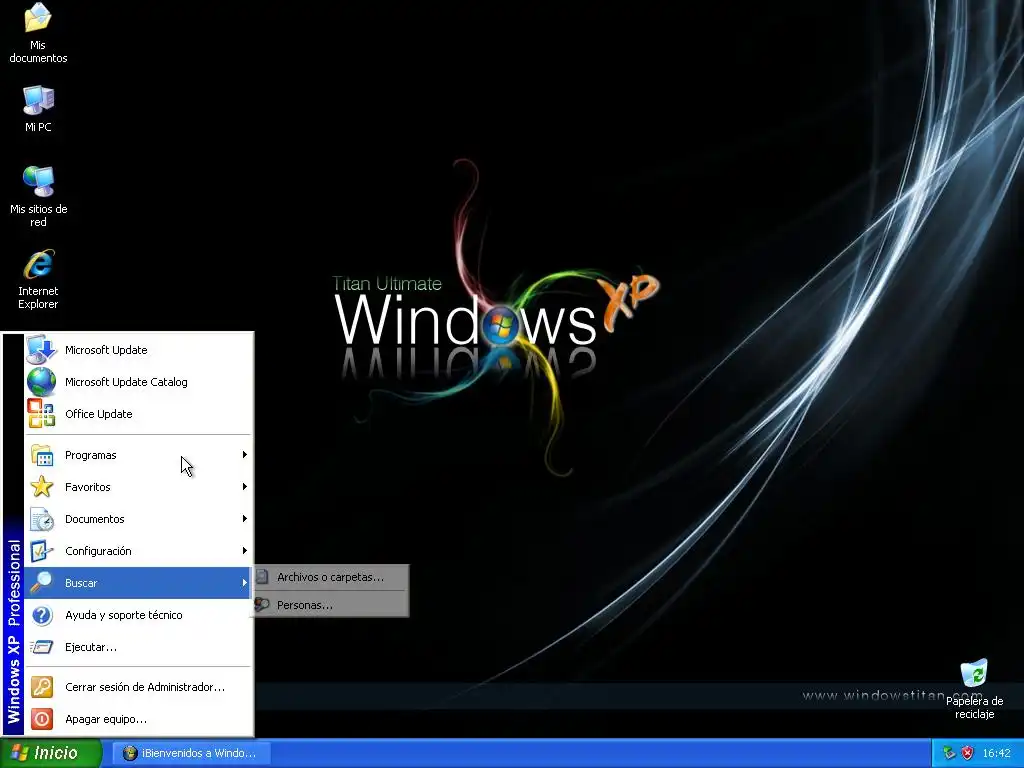Image resolution: width=1024 pixels, height=768 pixels.
Task: Click the Configuración checkmark panel icon
Action: click(42, 551)
